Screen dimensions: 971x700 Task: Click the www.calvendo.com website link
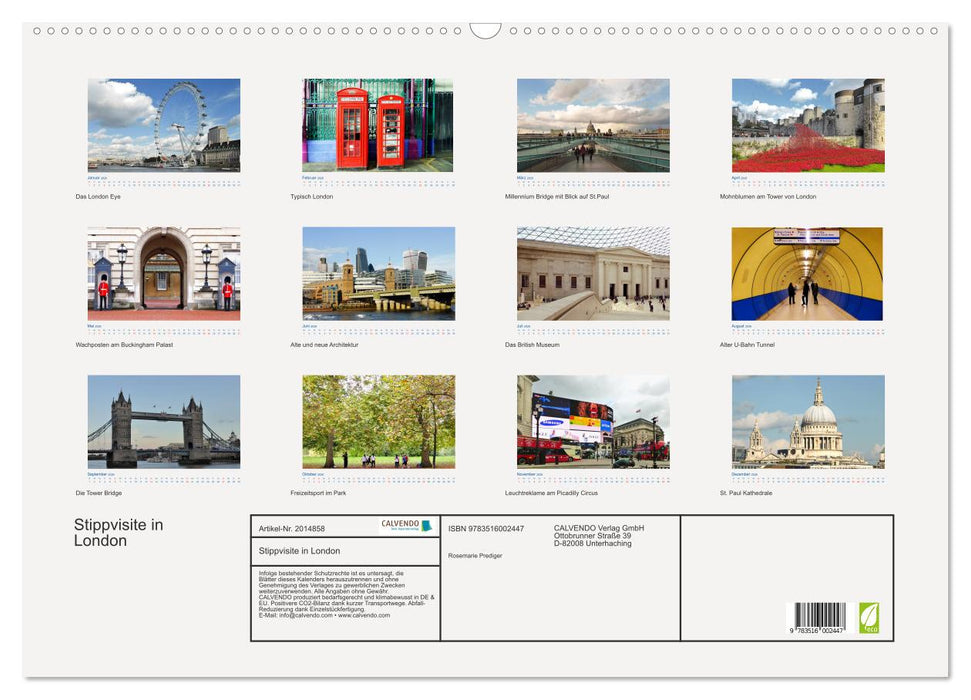tap(363, 616)
